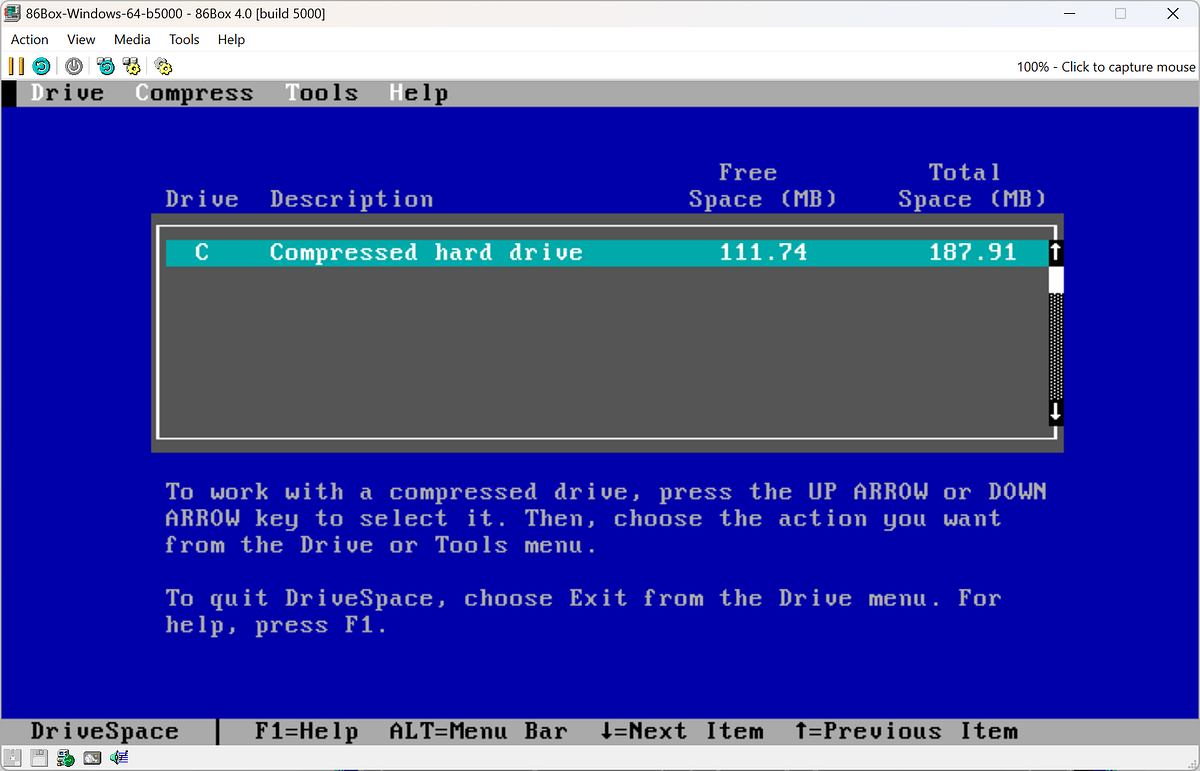This screenshot has width=1200, height=771.
Task: Click the 86Box title bar app icon
Action: click(x=13, y=13)
